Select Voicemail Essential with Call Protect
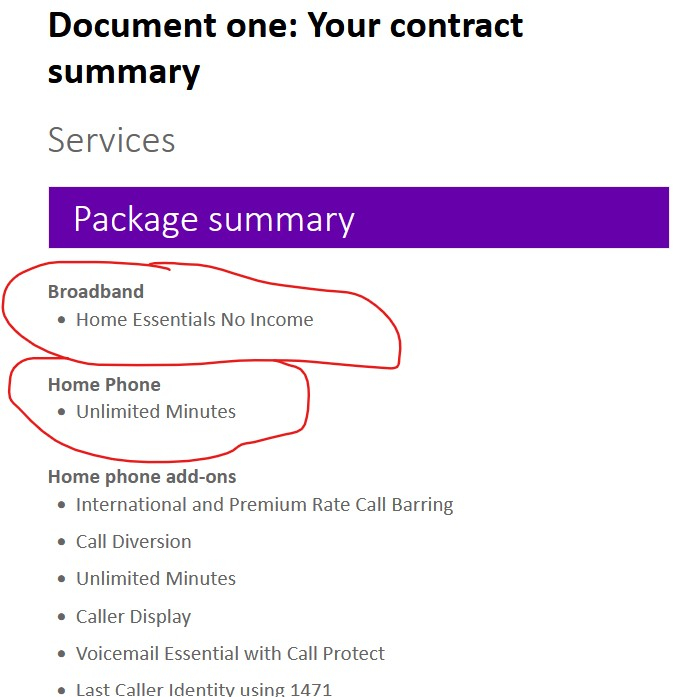This screenshot has width=690, height=697. [x=230, y=653]
